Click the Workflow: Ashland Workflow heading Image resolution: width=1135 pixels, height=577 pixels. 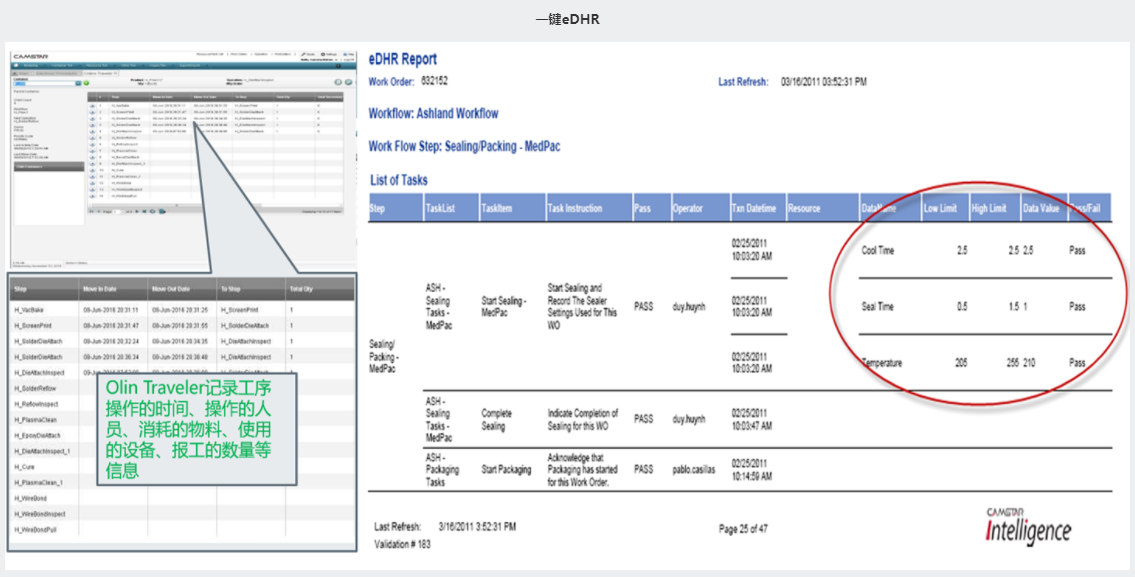(433, 114)
